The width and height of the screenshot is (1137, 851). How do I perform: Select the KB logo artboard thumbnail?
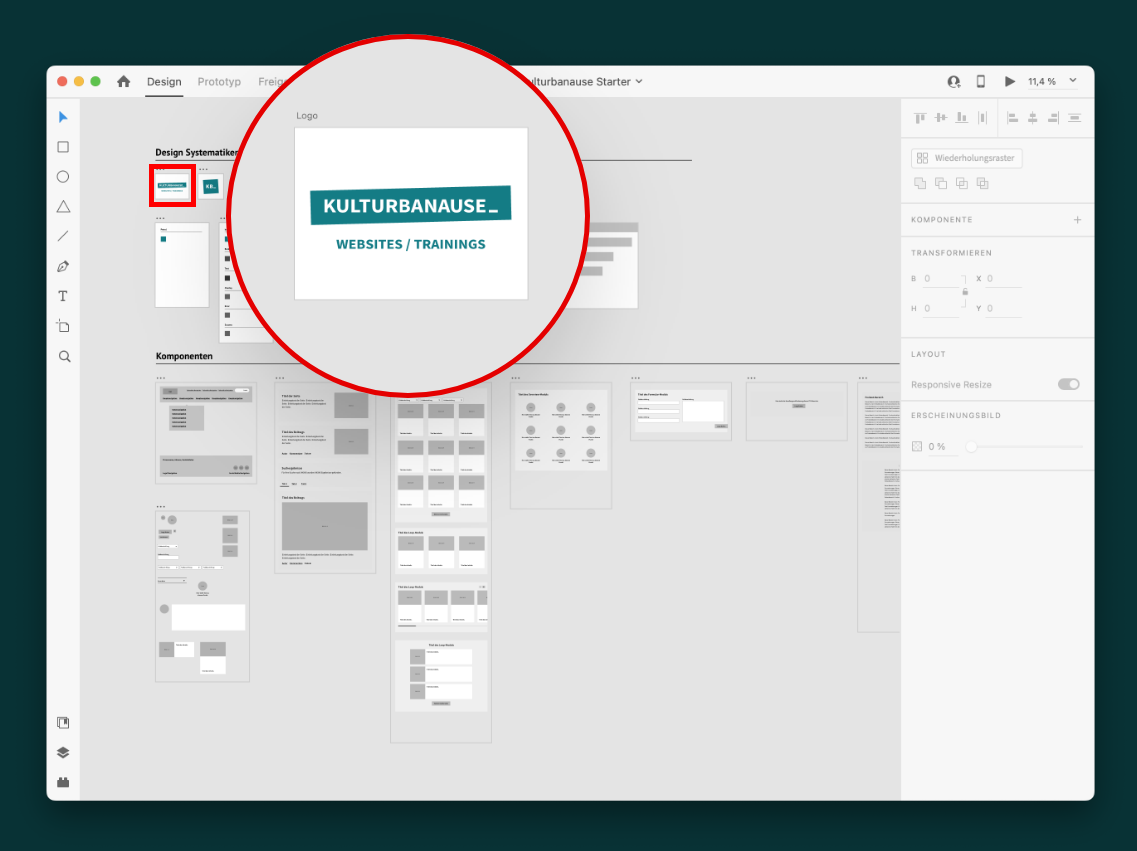(211, 187)
